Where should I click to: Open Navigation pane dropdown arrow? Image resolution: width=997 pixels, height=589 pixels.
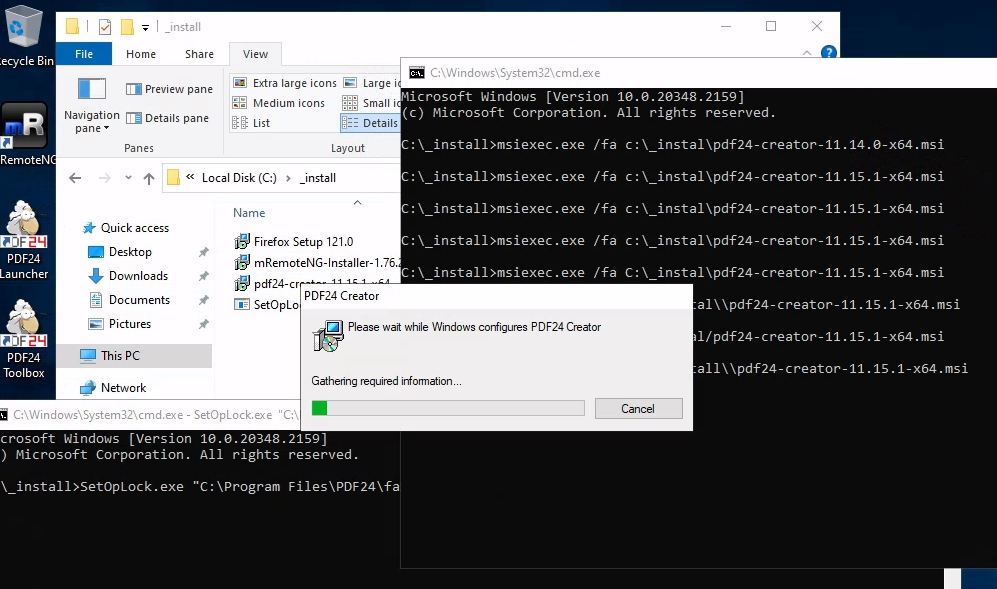point(106,128)
